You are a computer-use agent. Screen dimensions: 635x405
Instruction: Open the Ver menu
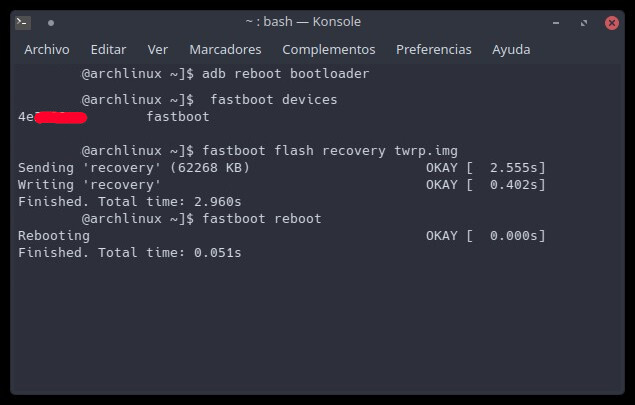click(x=158, y=50)
